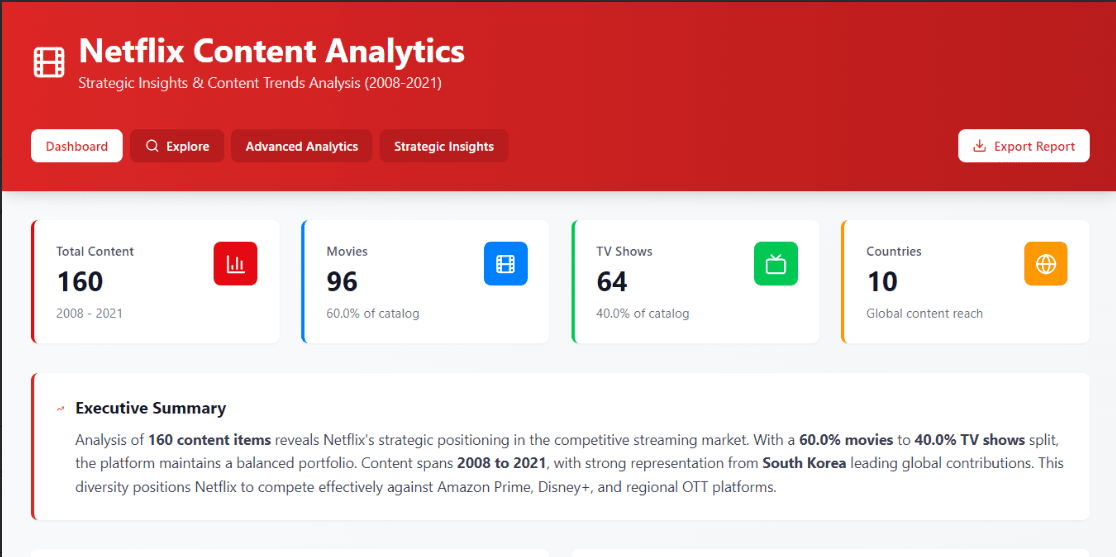Click the Global content reach text
The height and width of the screenshot is (557, 1116).
coord(925,313)
